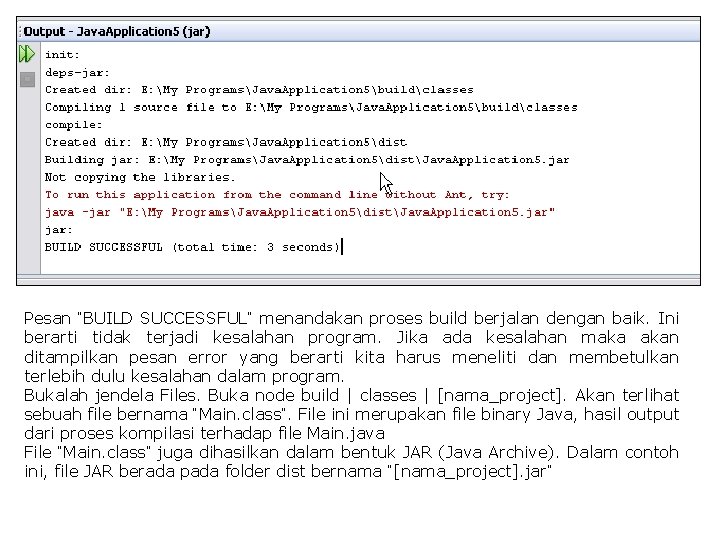Click the red 'To run this application' line

(x=277, y=195)
